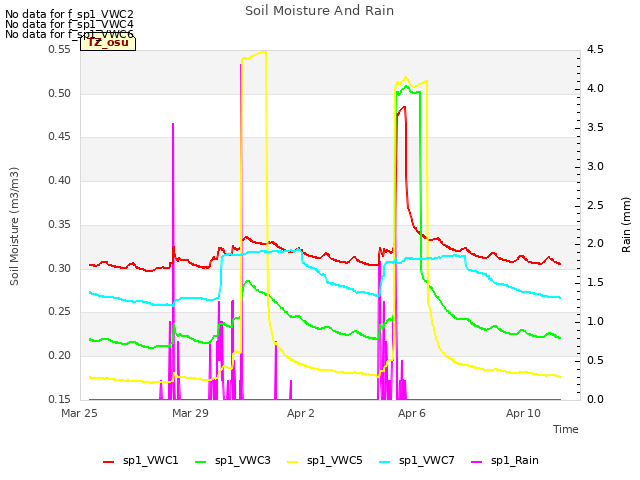
Task: Click the 1.0 rain axis tick label
Action: (595, 322)
